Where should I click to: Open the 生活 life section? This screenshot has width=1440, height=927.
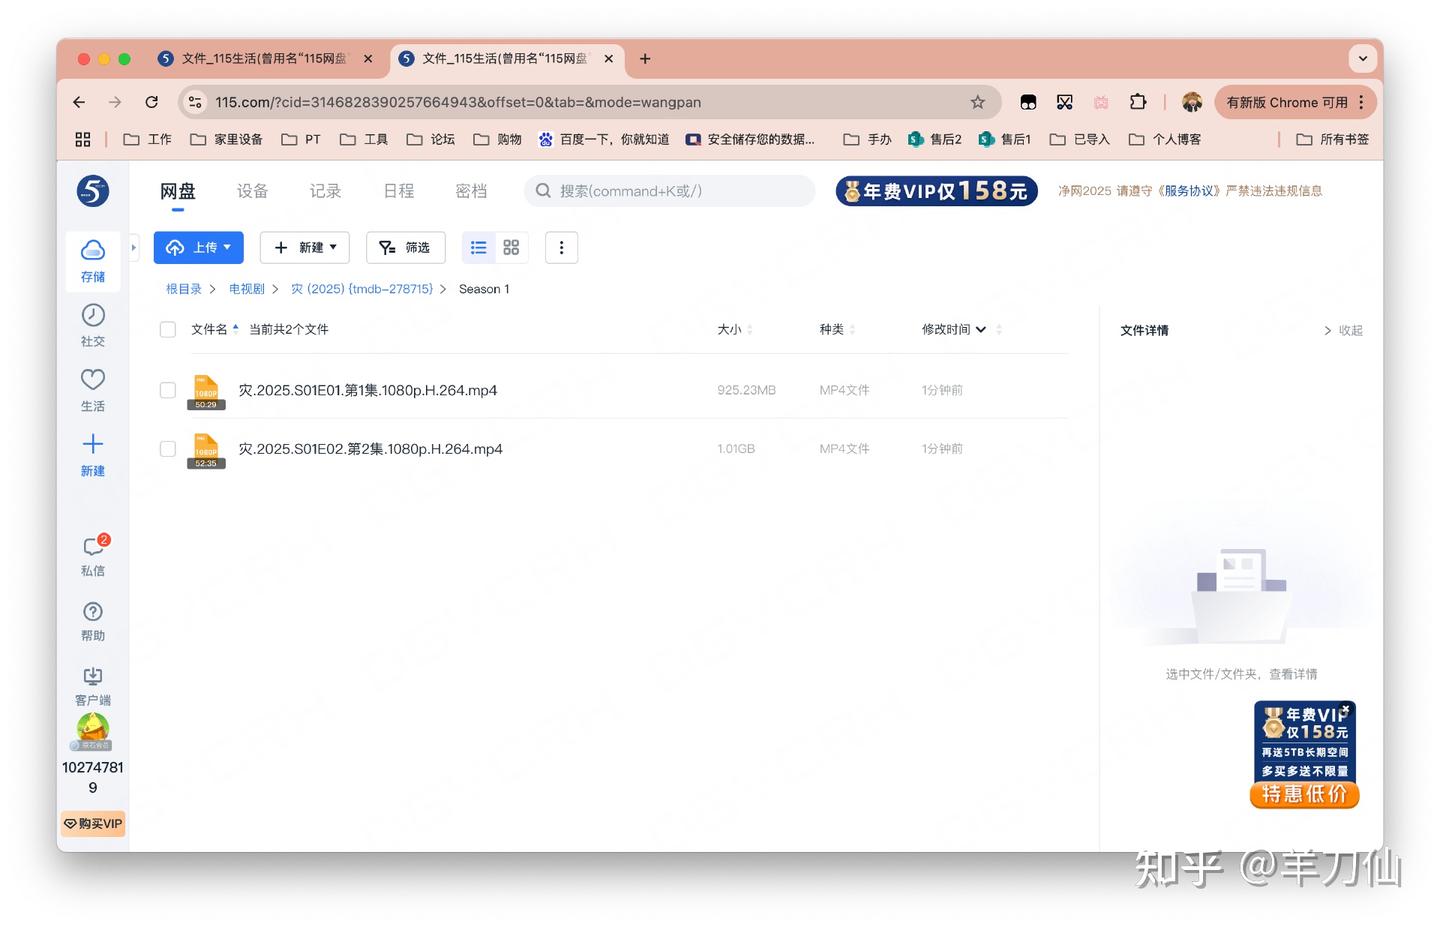[x=92, y=390]
